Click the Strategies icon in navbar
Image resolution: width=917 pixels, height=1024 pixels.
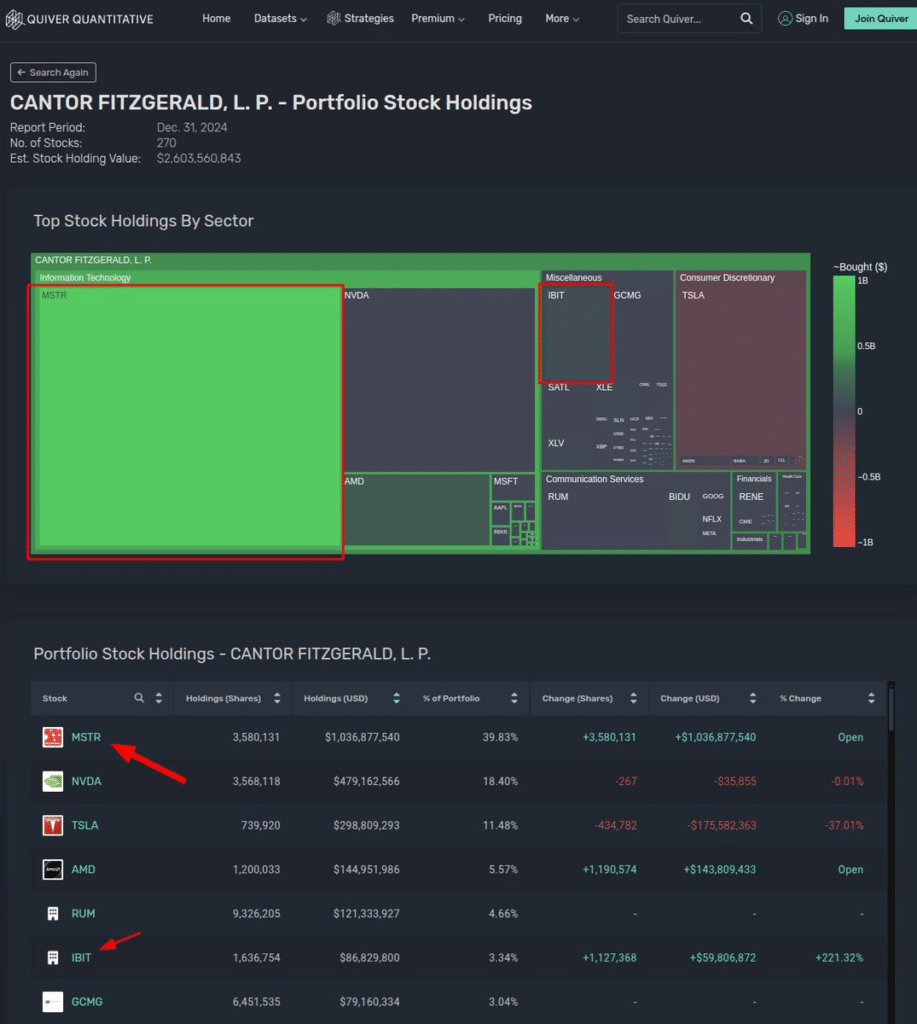(334, 18)
